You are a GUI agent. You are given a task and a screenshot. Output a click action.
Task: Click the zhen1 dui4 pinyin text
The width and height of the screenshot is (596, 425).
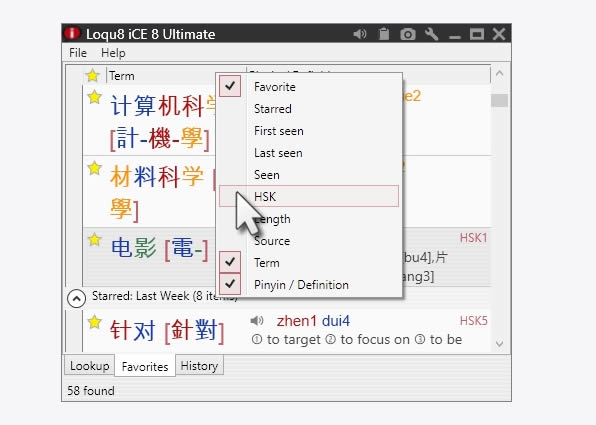pyautogui.click(x=313, y=321)
